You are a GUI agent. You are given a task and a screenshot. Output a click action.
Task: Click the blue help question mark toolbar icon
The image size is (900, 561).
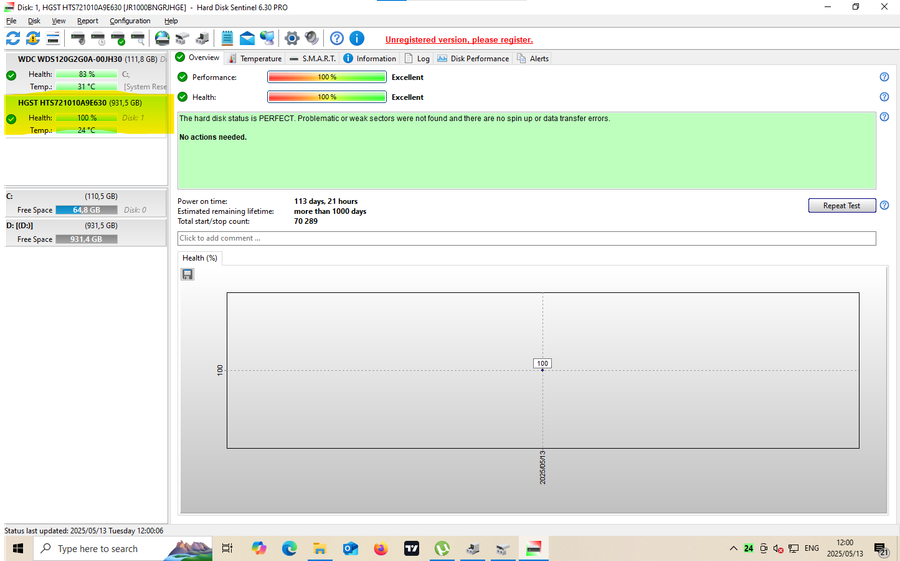coord(337,39)
